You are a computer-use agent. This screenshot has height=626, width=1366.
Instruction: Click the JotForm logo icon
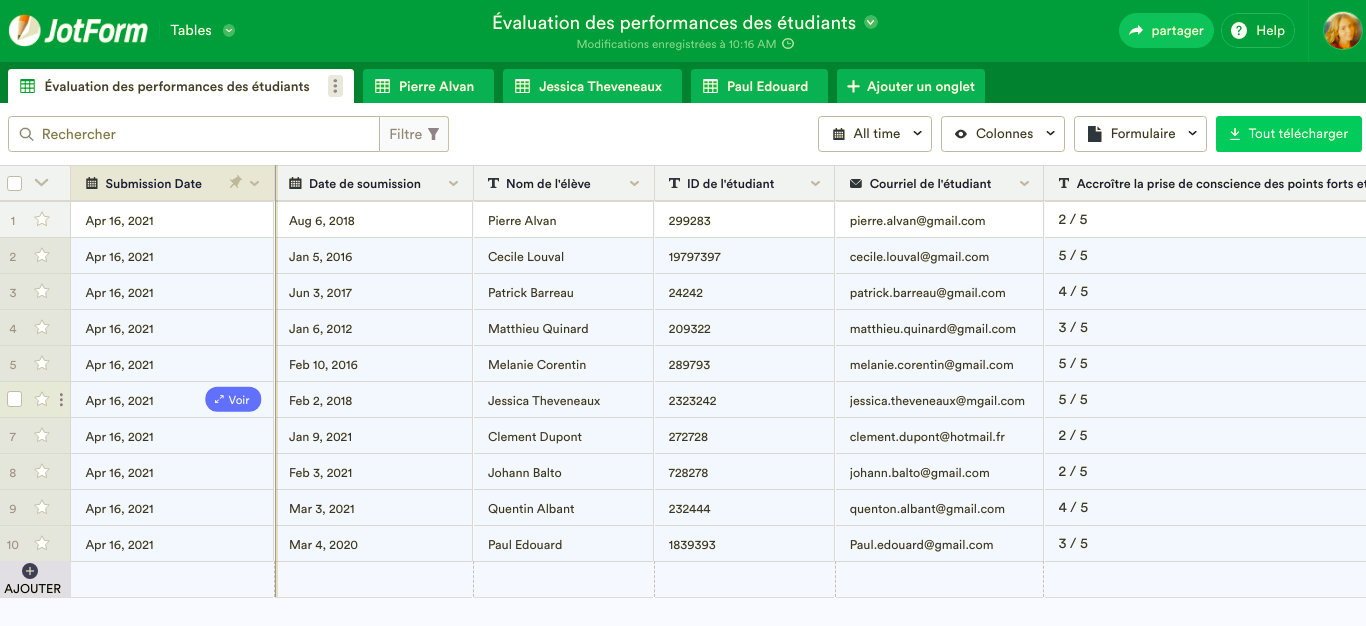click(x=25, y=31)
